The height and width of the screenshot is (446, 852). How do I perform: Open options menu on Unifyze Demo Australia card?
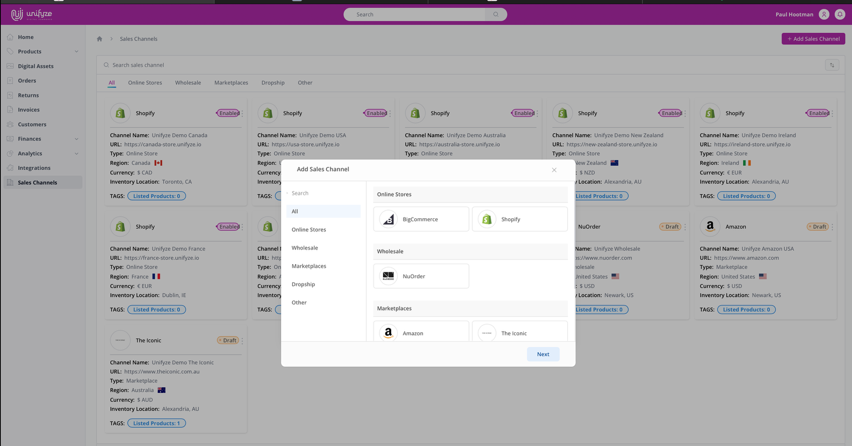pyautogui.click(x=537, y=114)
